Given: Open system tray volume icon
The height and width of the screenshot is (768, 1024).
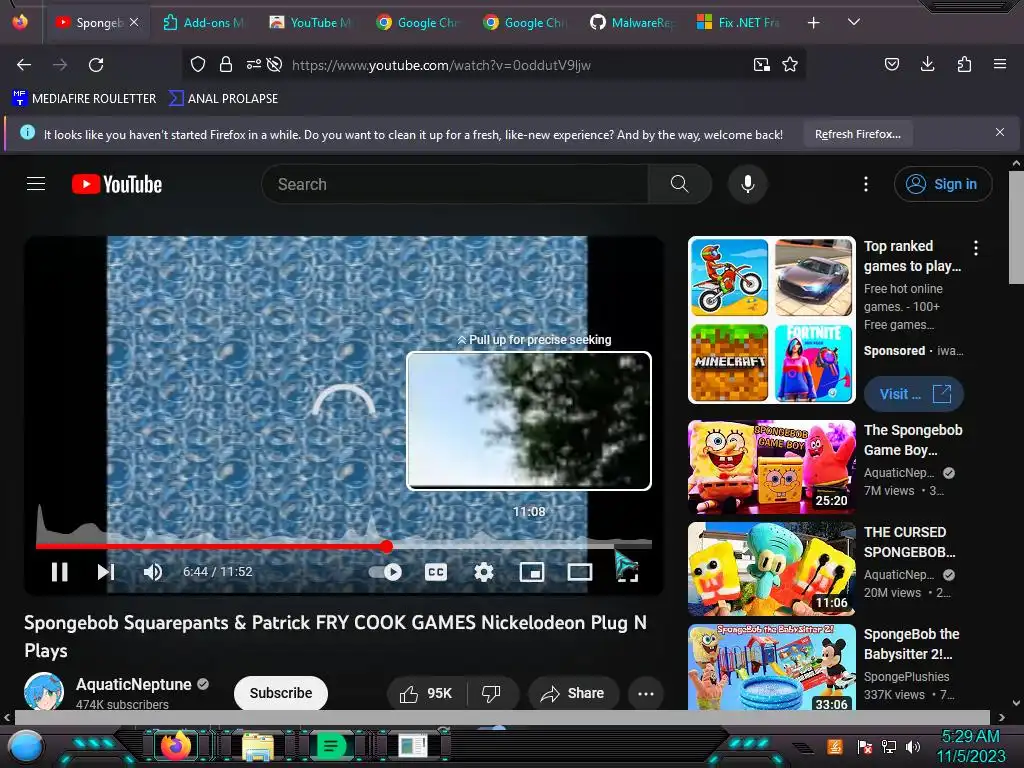Looking at the screenshot, I should [913, 747].
